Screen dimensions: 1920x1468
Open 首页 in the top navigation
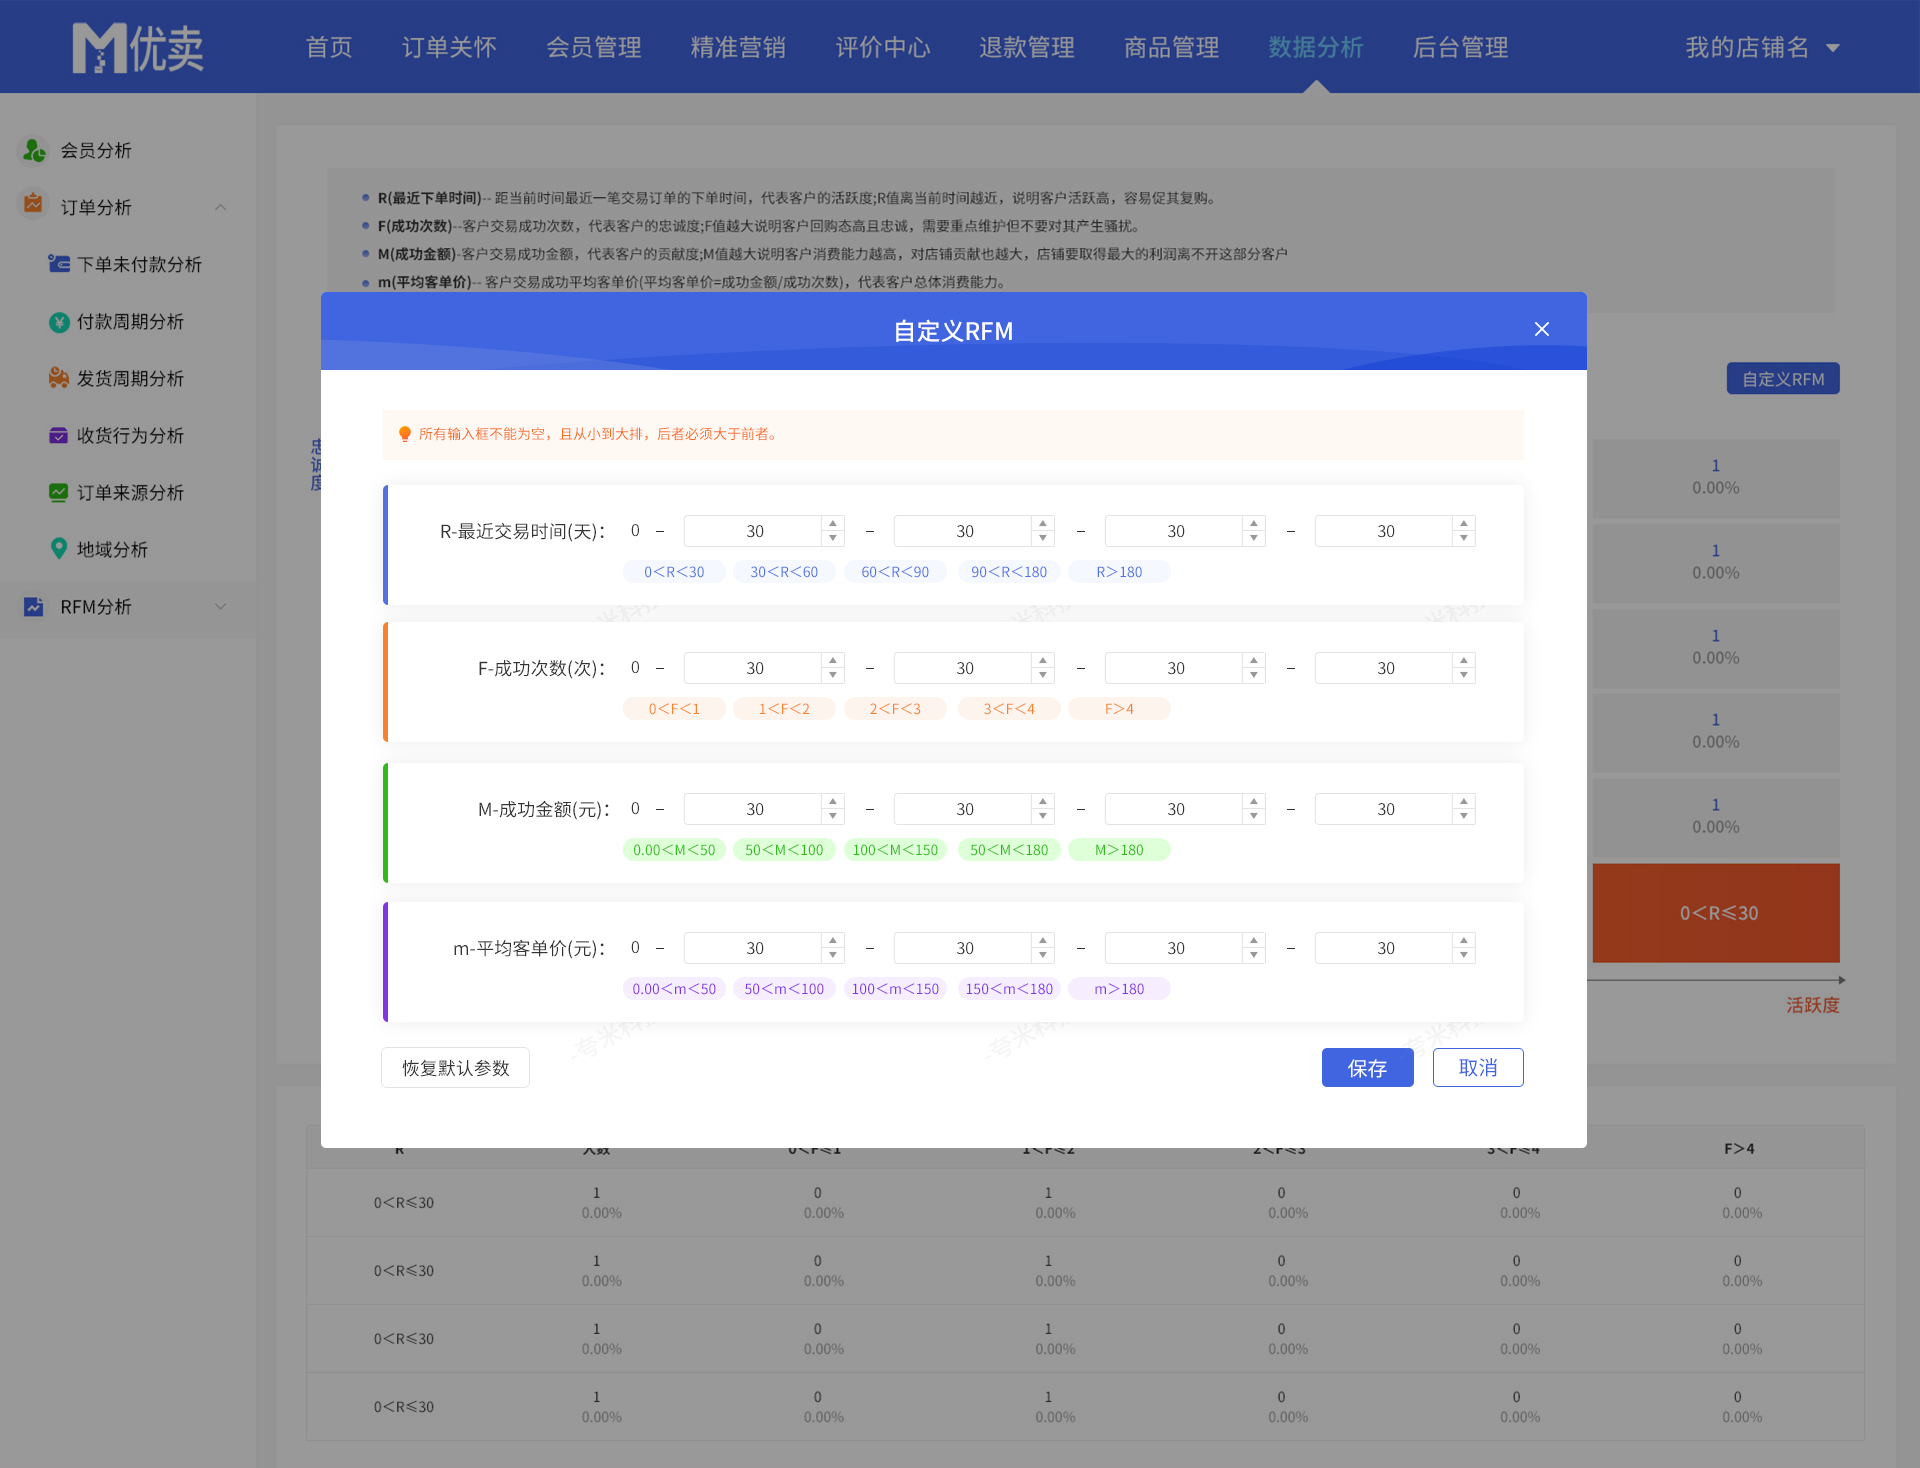[329, 47]
